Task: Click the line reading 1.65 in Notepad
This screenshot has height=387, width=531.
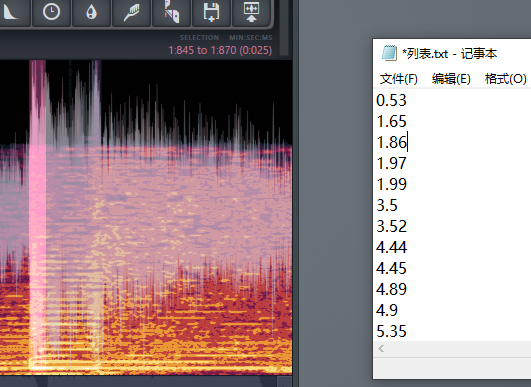Action: (x=391, y=122)
